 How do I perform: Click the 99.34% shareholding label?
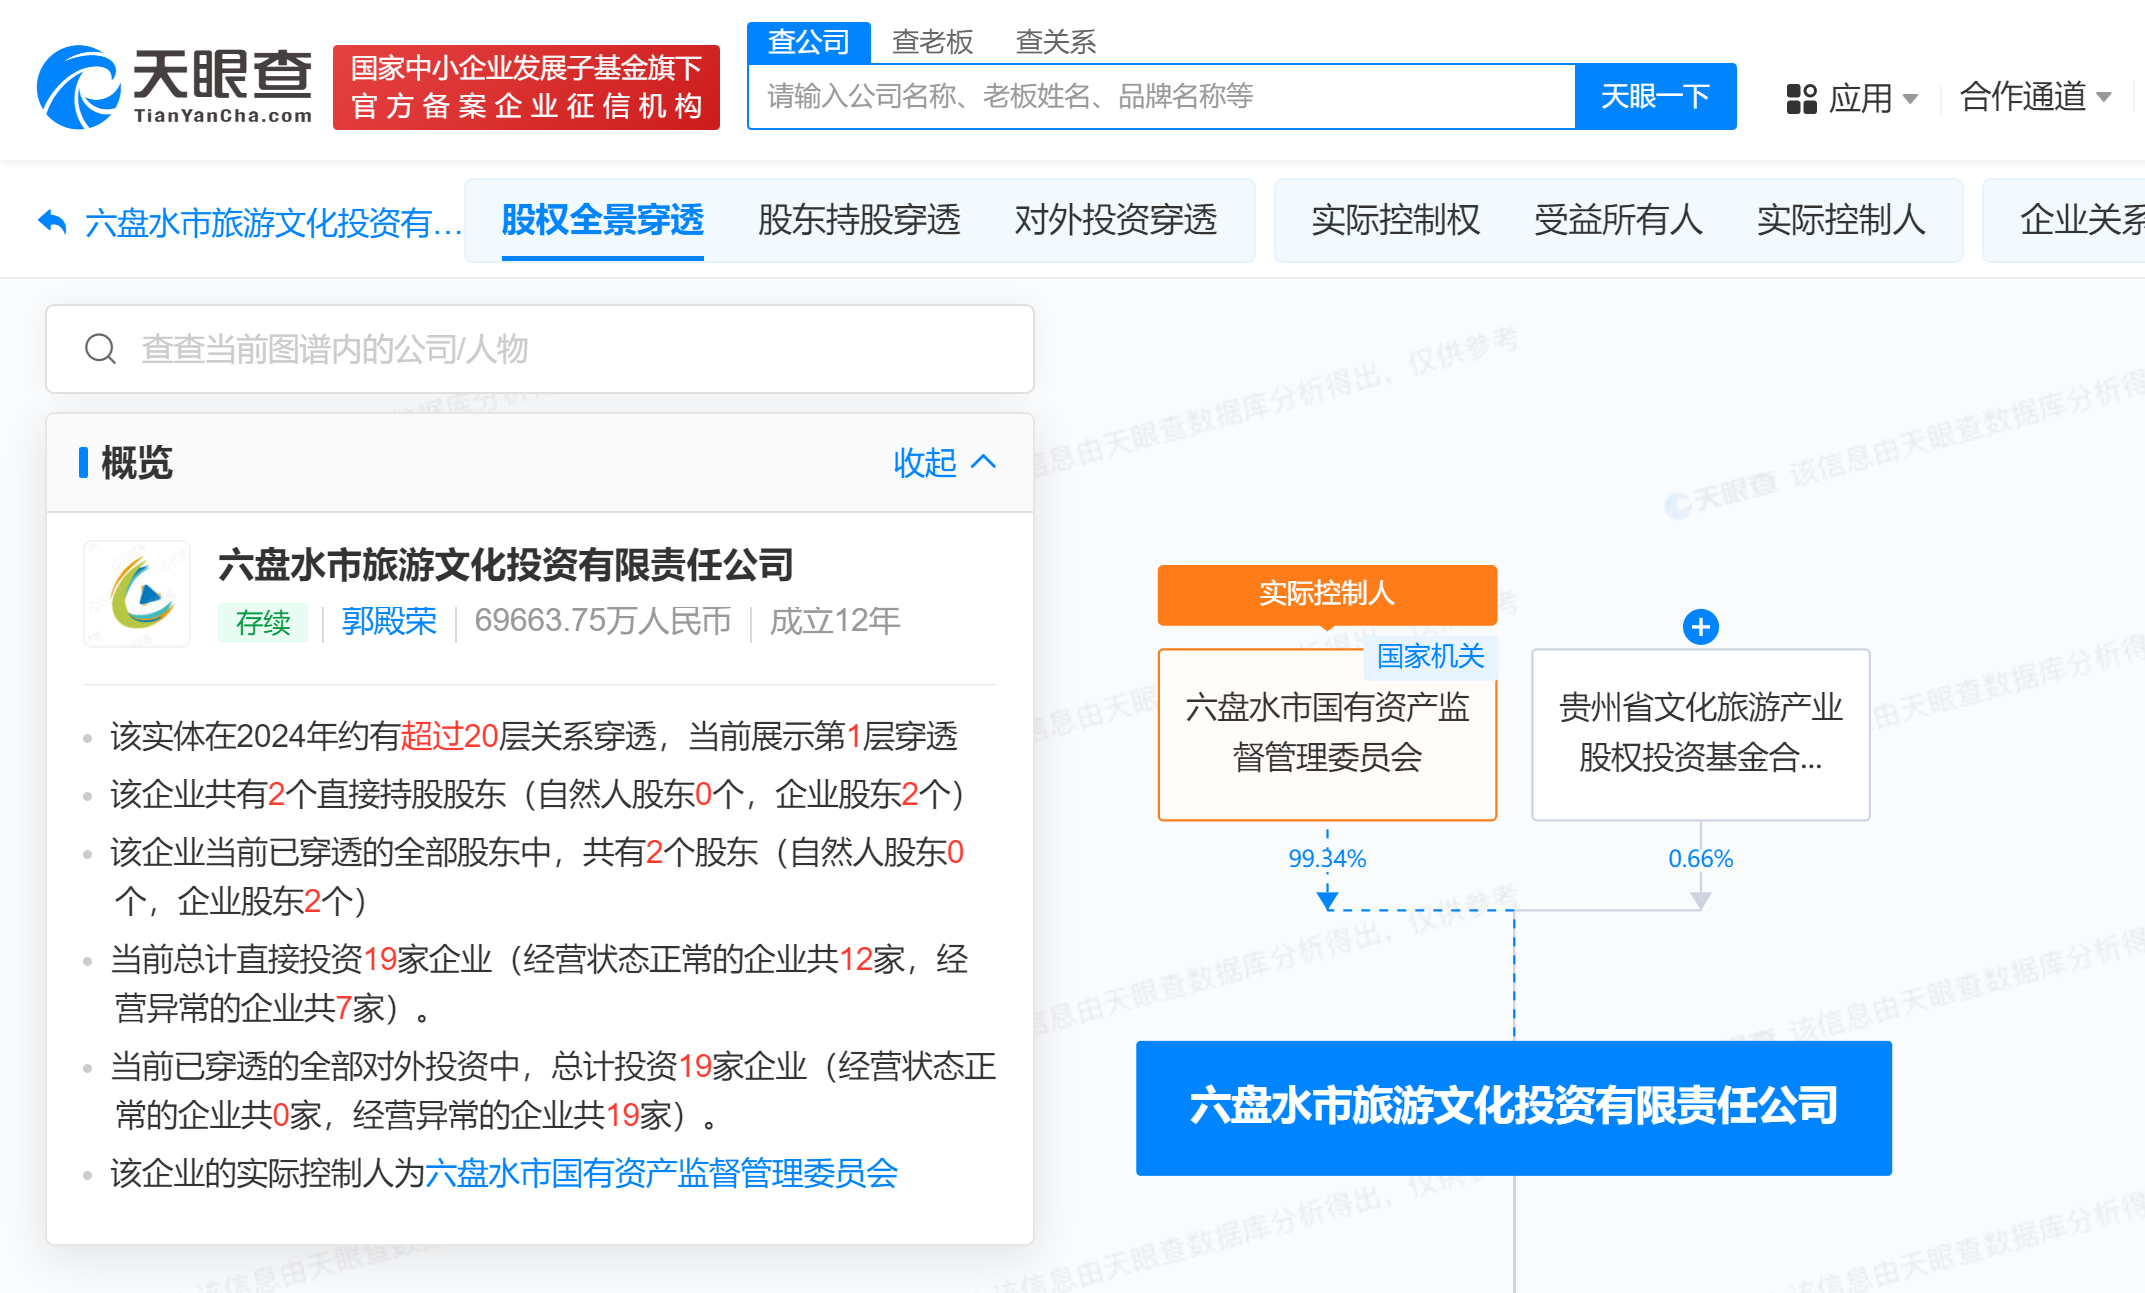[1327, 858]
